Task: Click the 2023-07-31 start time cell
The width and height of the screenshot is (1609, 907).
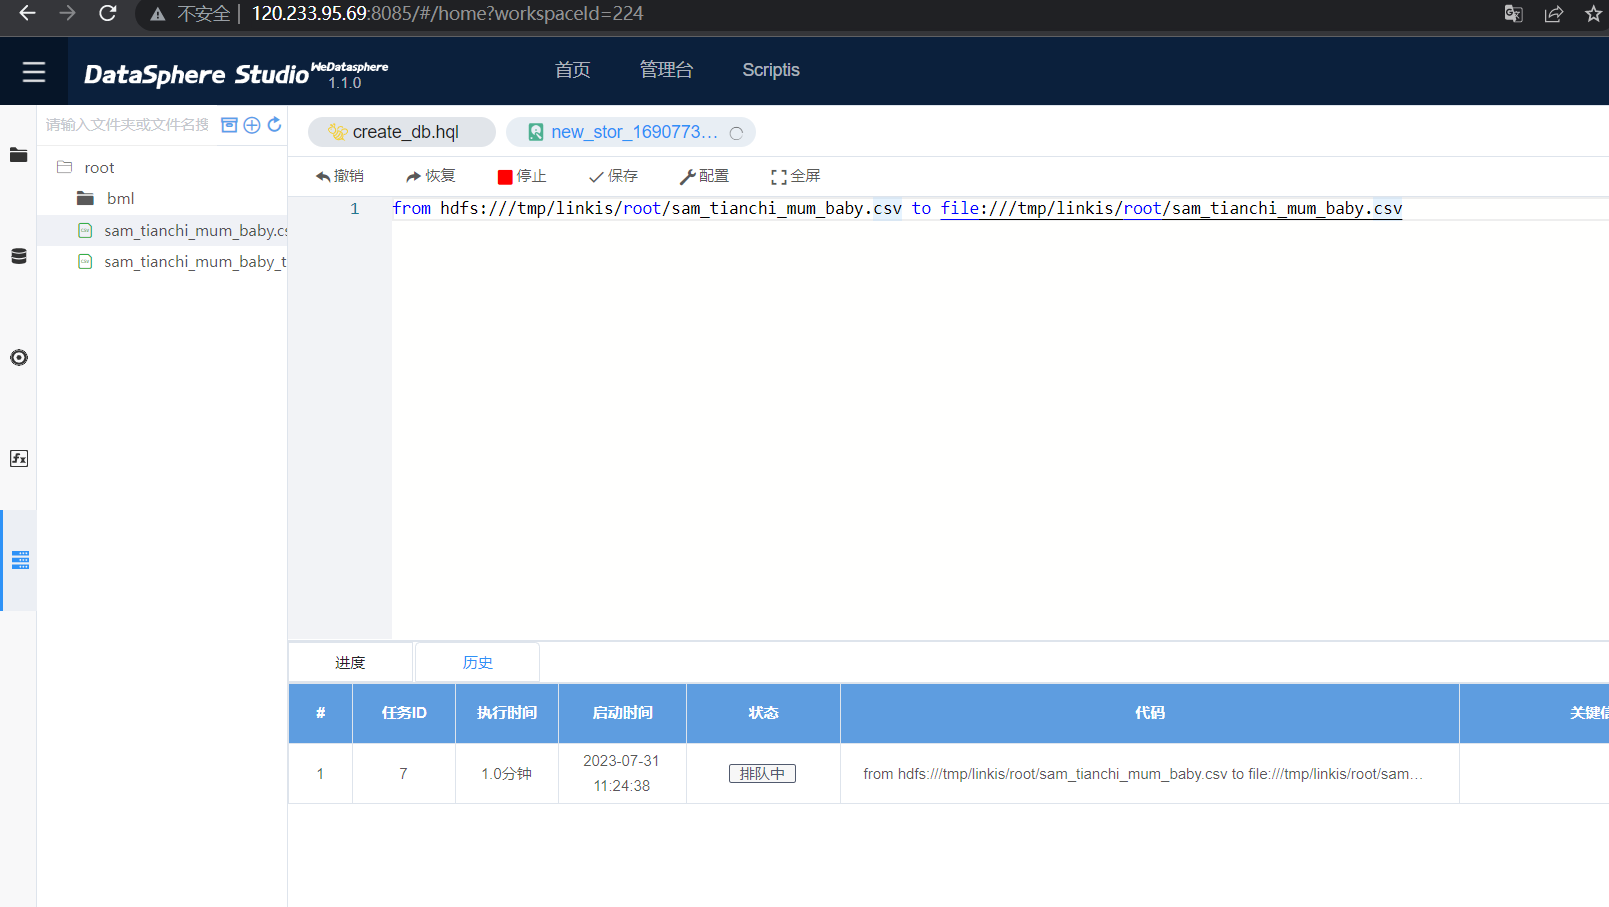Action: 622,773
